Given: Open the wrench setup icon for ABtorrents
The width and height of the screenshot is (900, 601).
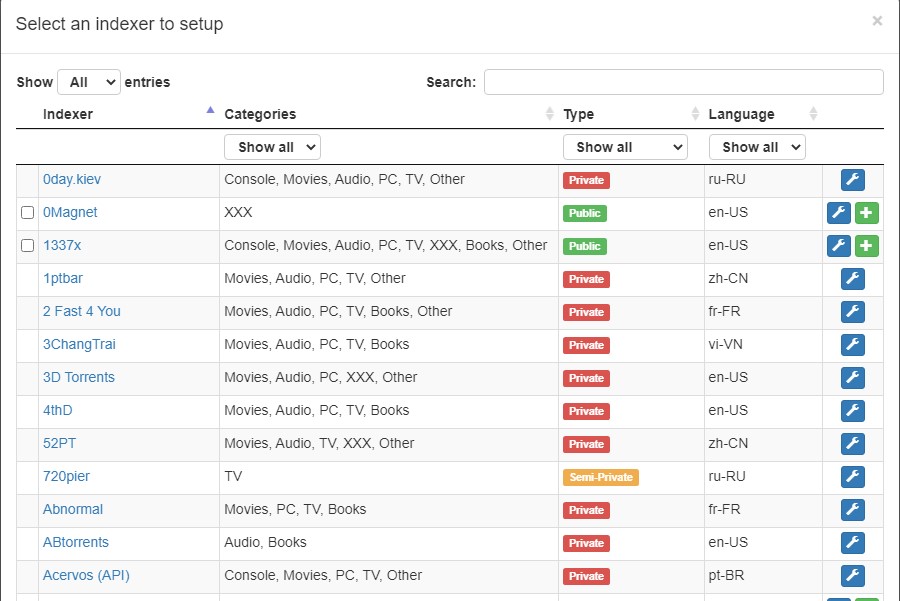Looking at the screenshot, I should [x=852, y=542].
